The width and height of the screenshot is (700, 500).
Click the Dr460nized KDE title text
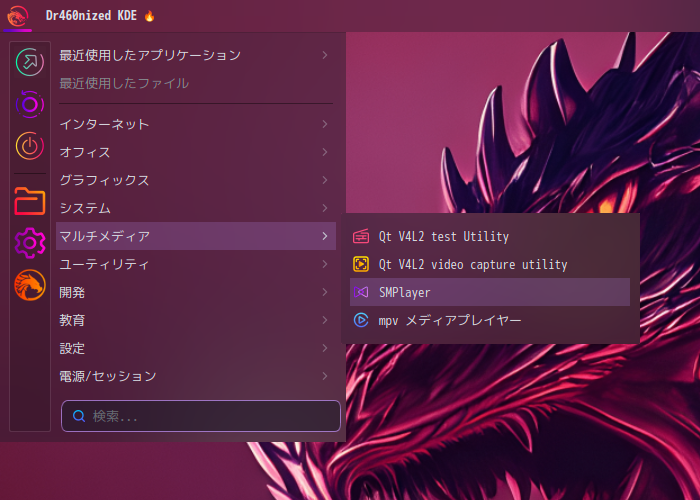[91, 16]
